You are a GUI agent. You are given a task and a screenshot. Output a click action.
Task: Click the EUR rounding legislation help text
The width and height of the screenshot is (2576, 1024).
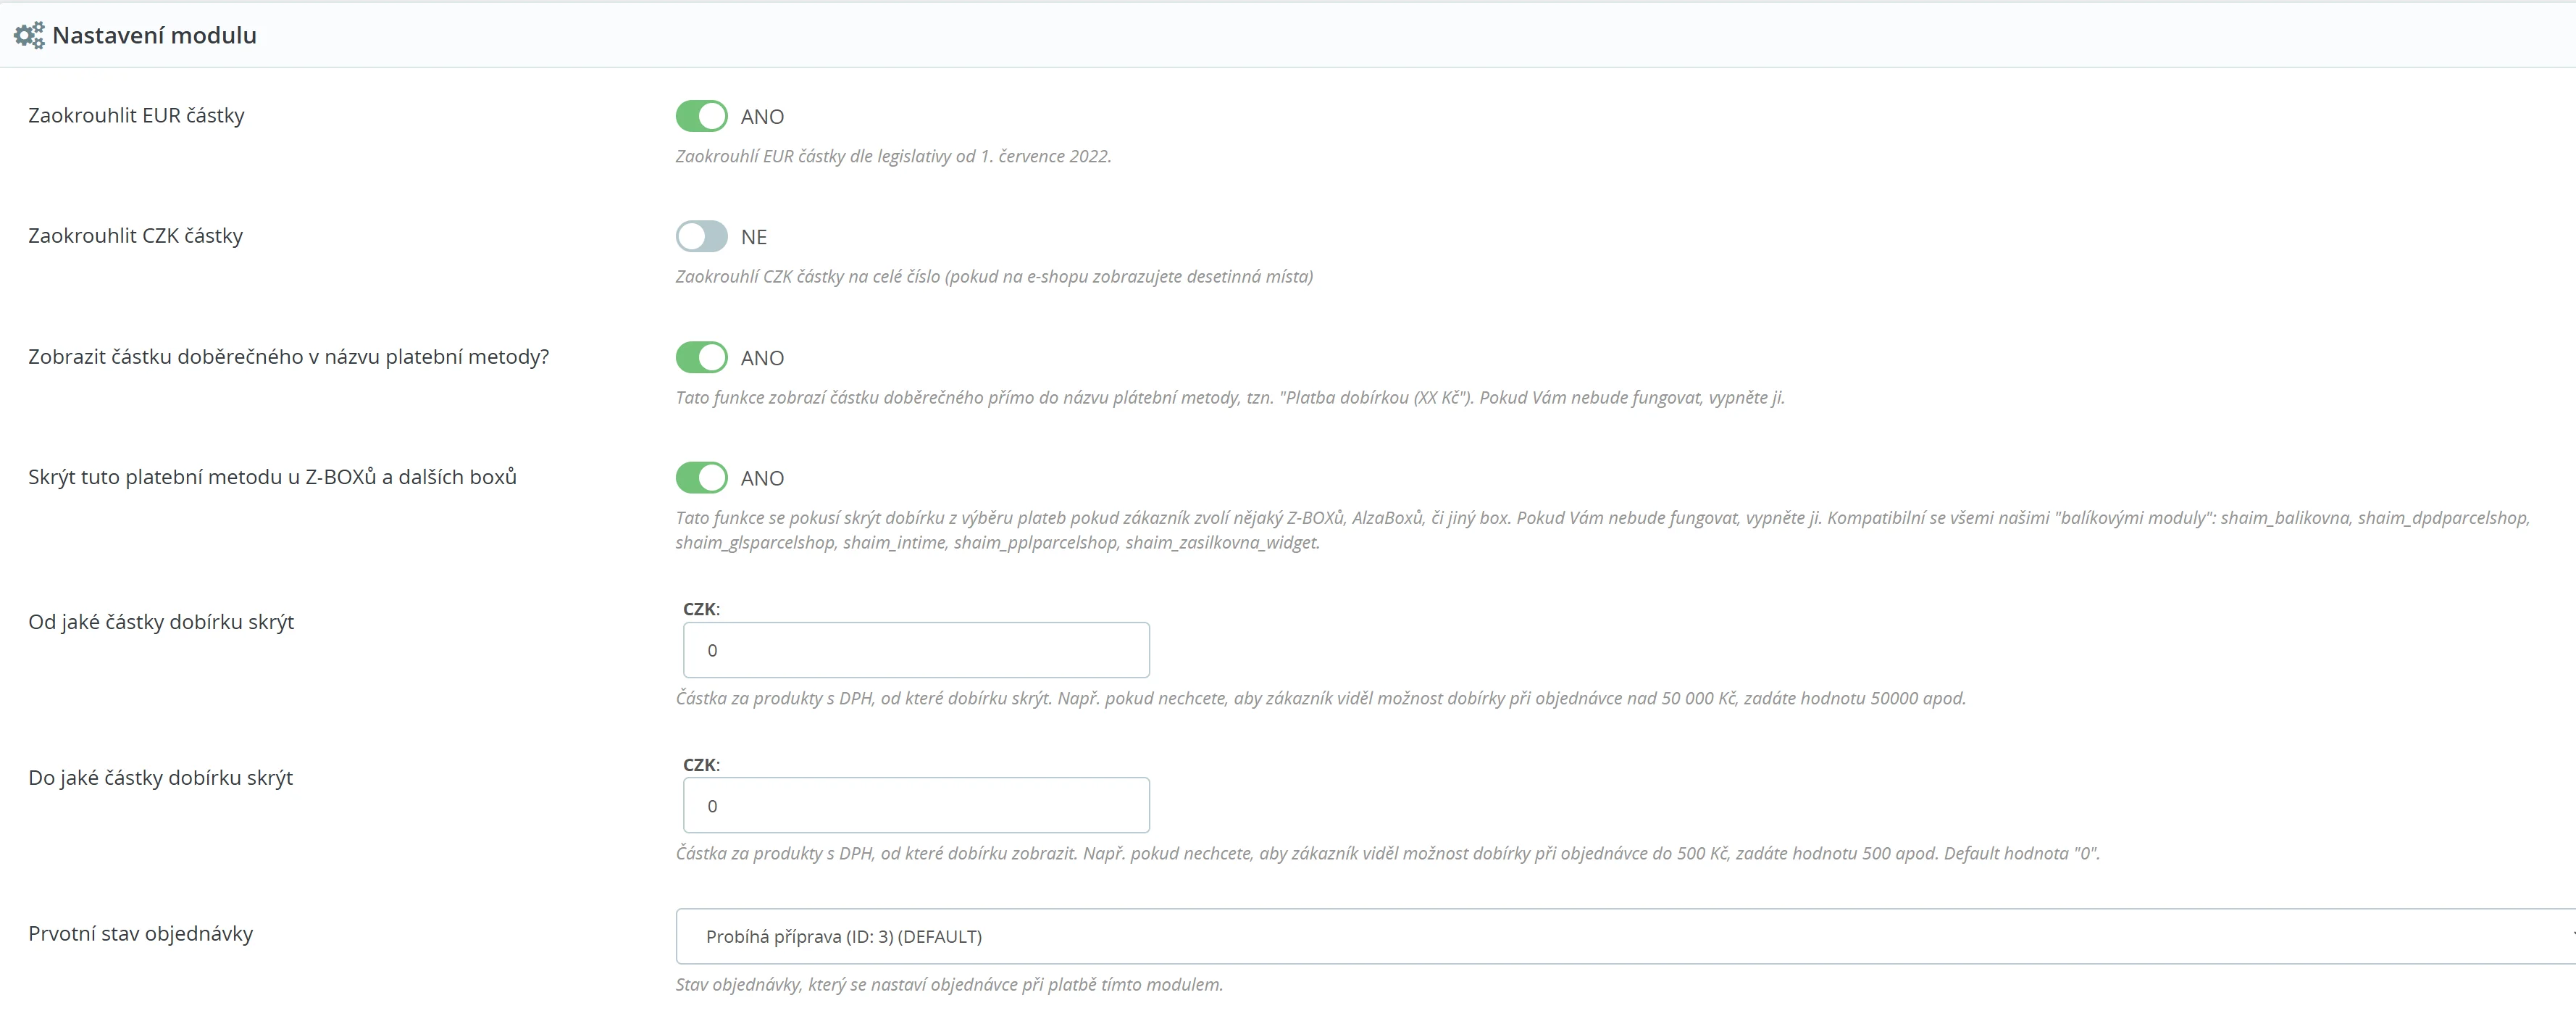(893, 157)
